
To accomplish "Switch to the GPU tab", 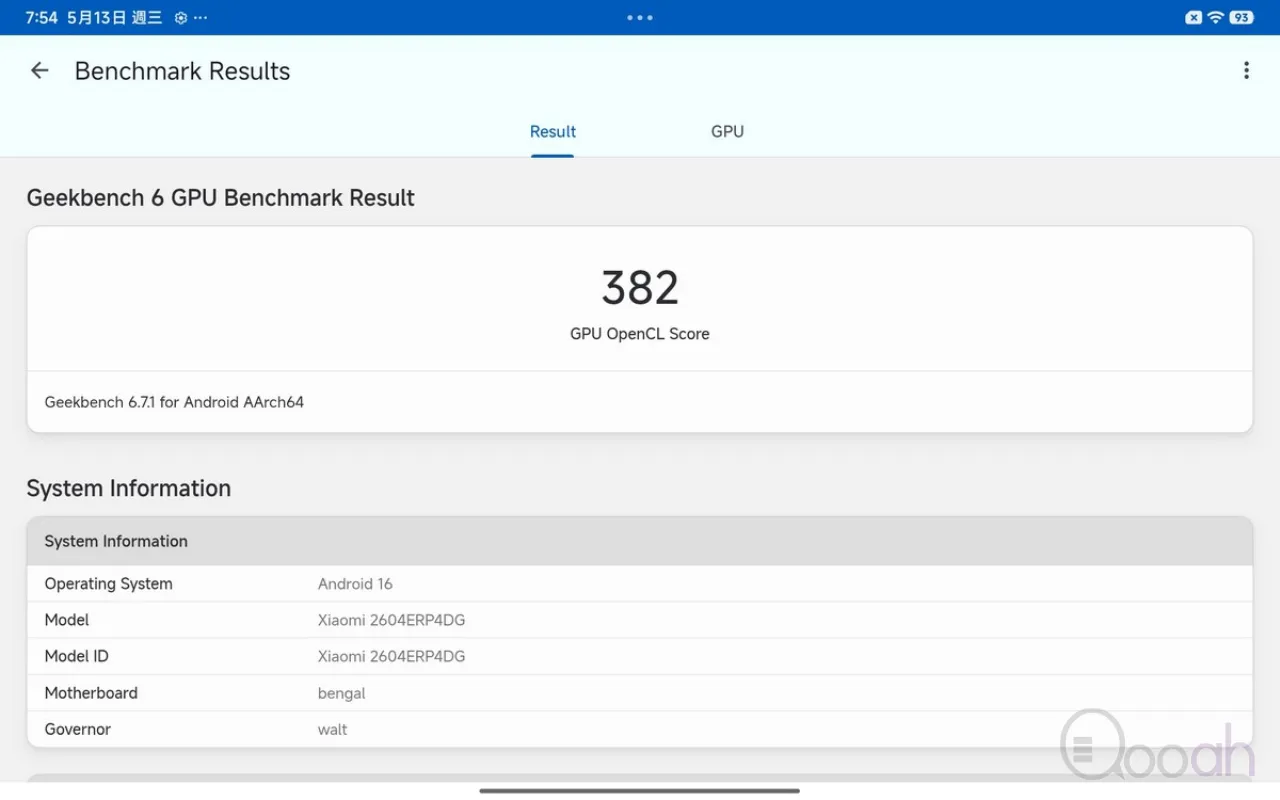I will [x=727, y=131].
